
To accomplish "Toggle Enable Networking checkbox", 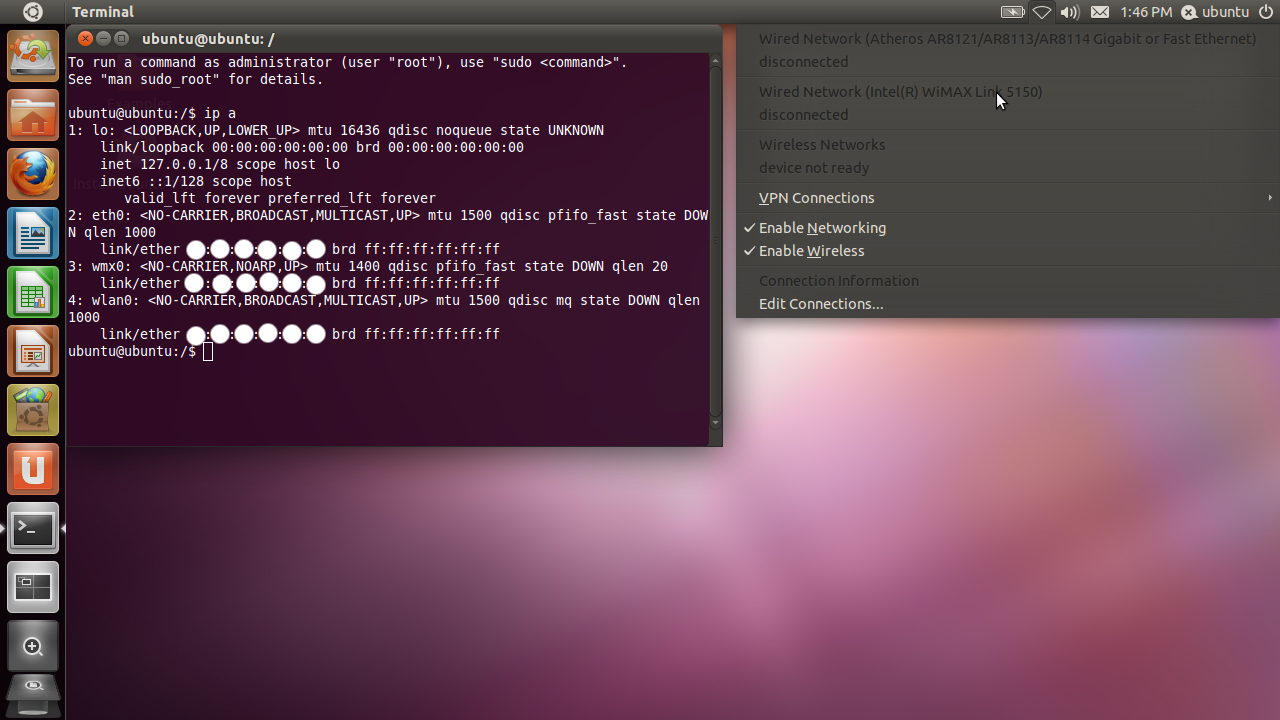I will [x=822, y=228].
